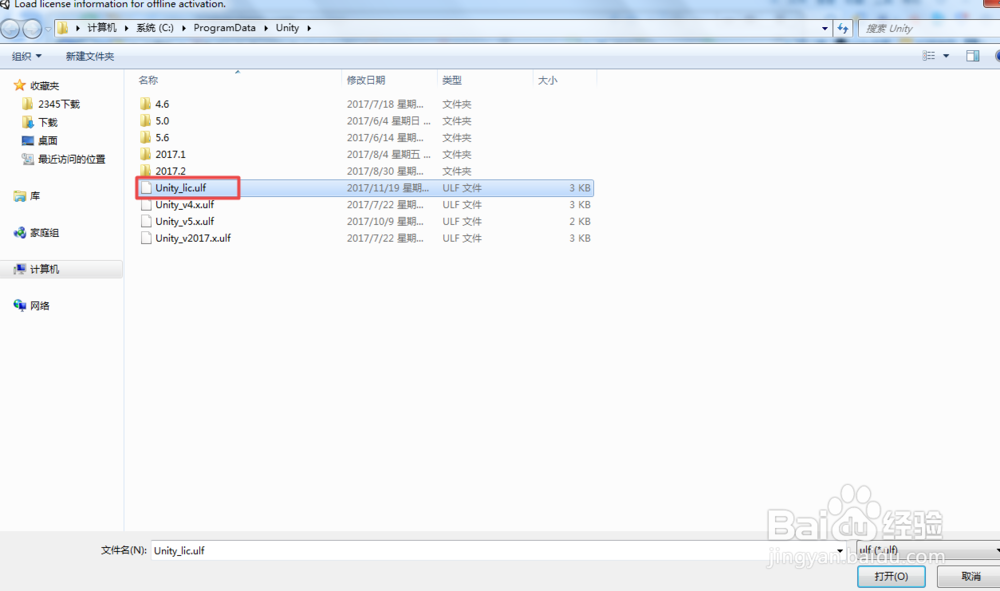Screen dimensions: 1000x591
Task: Click the 打开(O) button
Action: coord(891,576)
